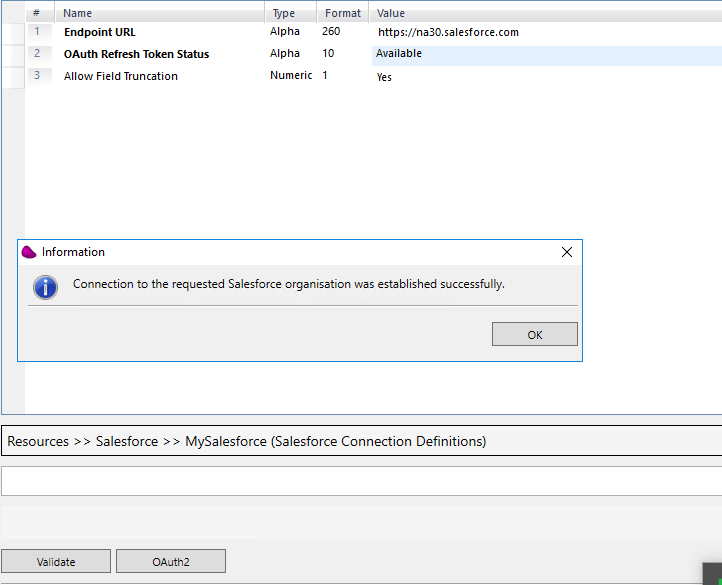Click the 260 format cell
Viewport: 722px width, 585px height.
click(x=331, y=31)
